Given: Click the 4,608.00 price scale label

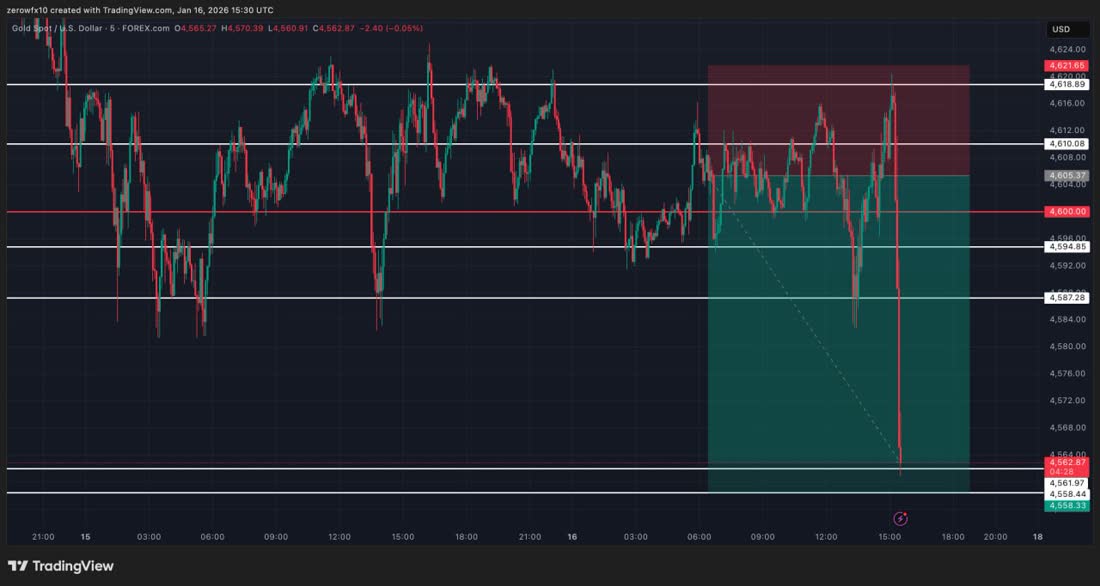Looking at the screenshot, I should pyautogui.click(x=1066, y=157).
